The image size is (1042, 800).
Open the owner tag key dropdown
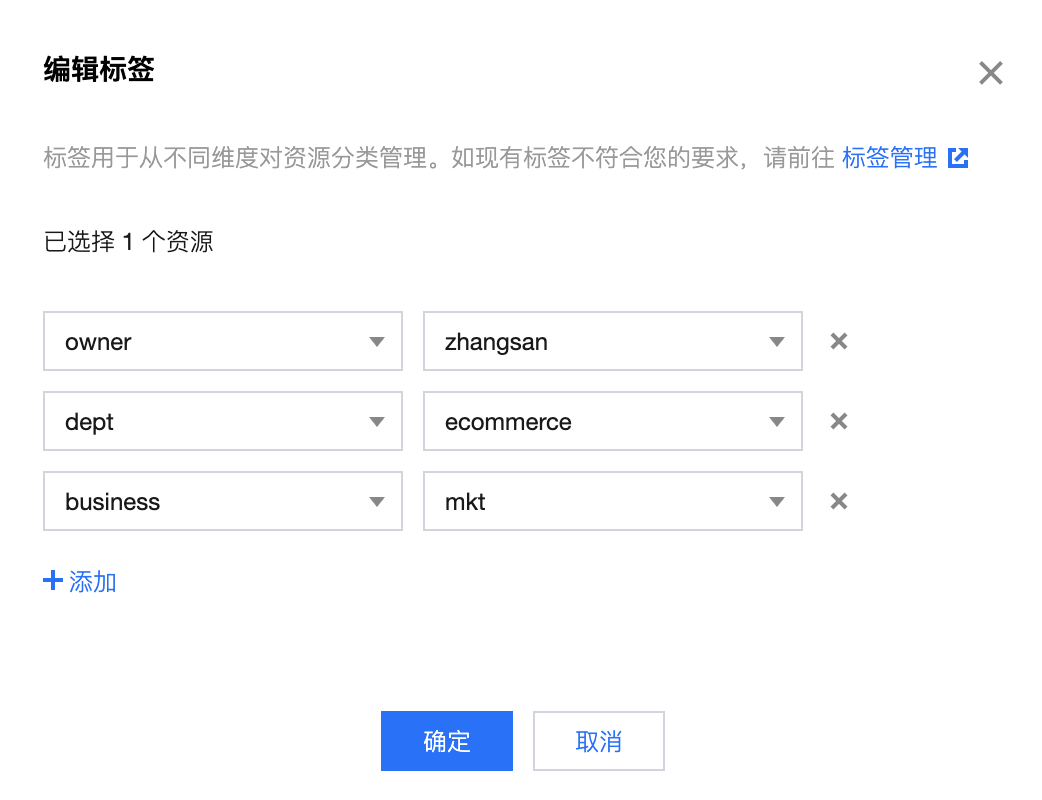pos(223,342)
